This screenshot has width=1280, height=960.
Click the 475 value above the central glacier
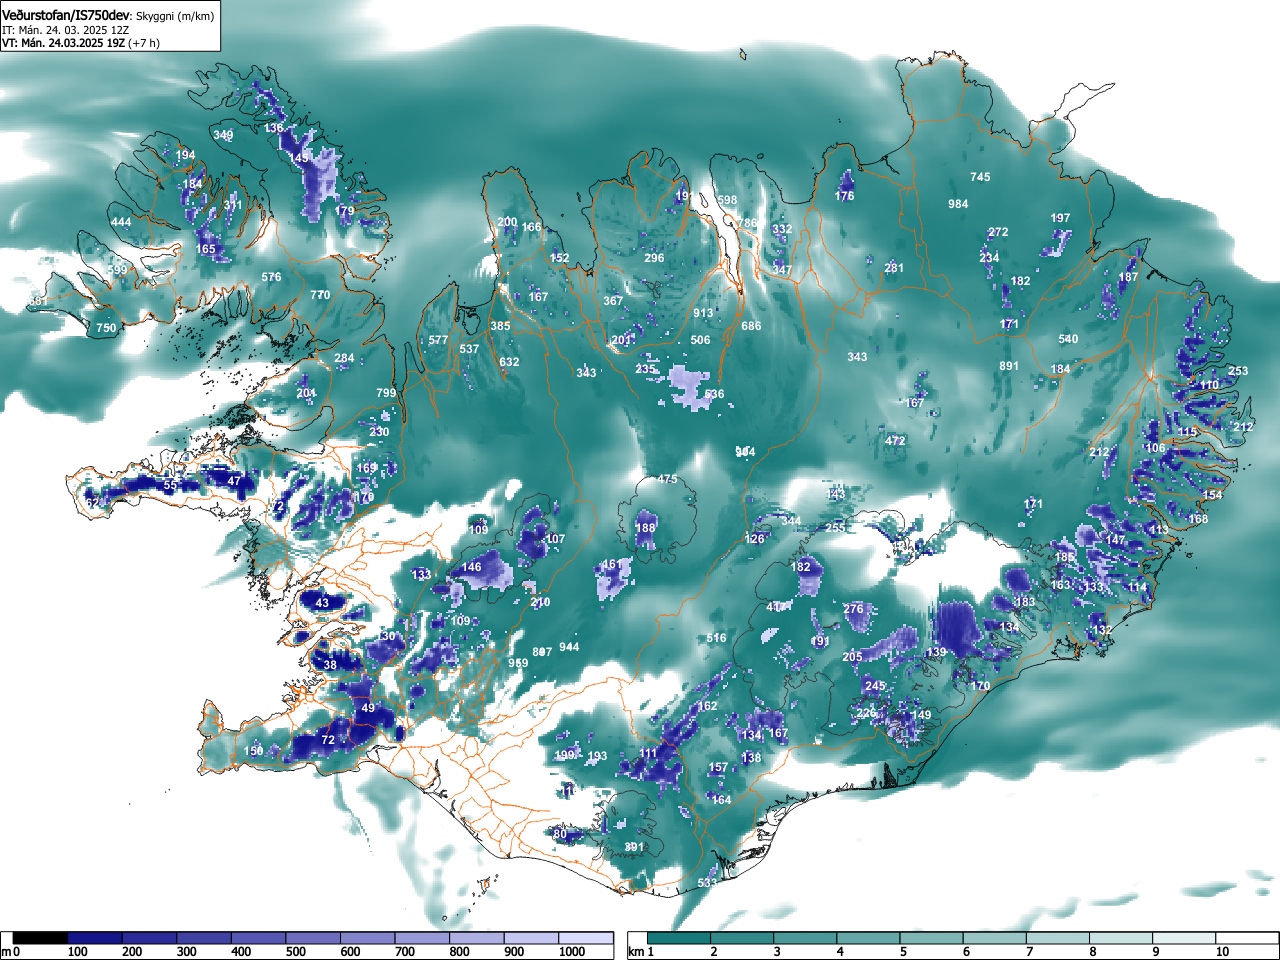(667, 479)
